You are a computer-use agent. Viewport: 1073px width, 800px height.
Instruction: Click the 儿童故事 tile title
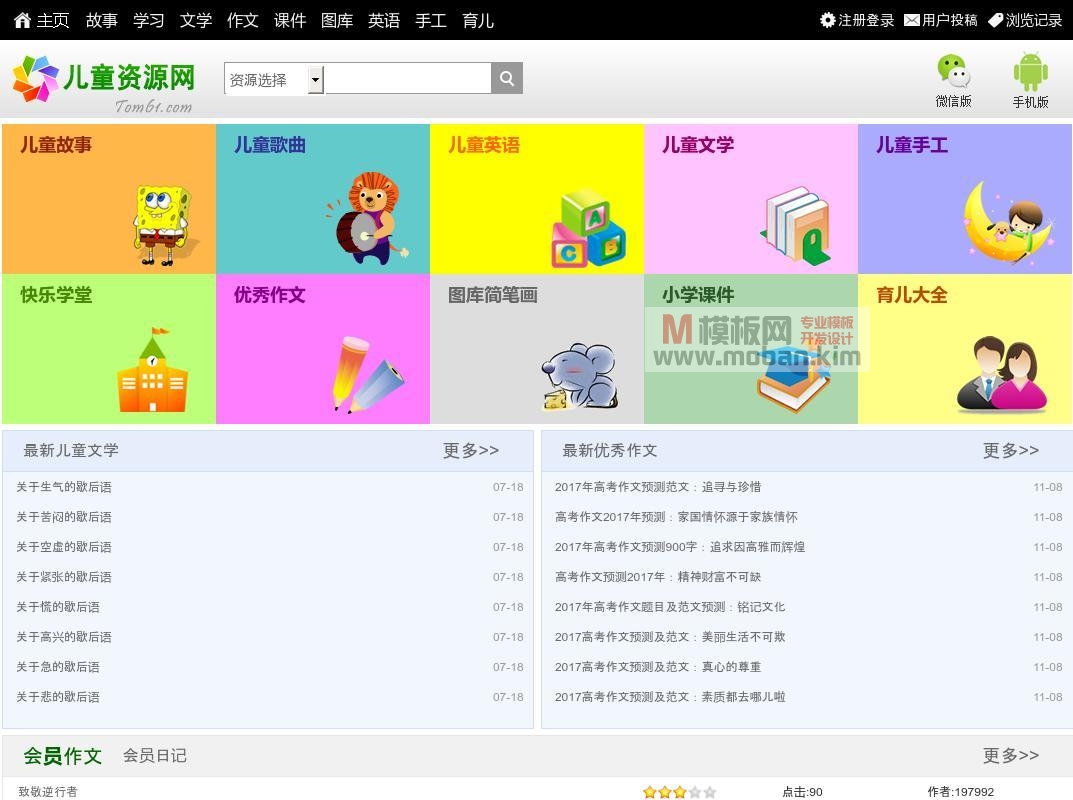(x=56, y=144)
